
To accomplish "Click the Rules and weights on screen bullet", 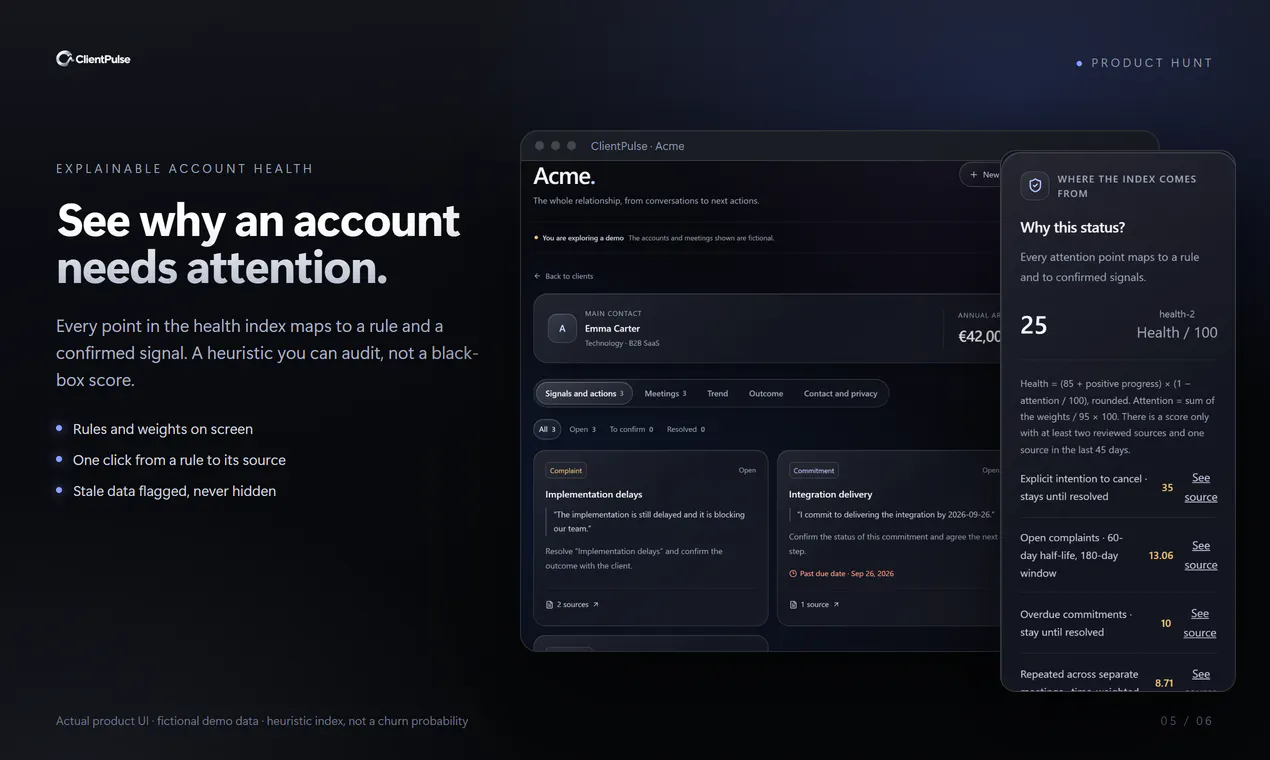I will (163, 429).
